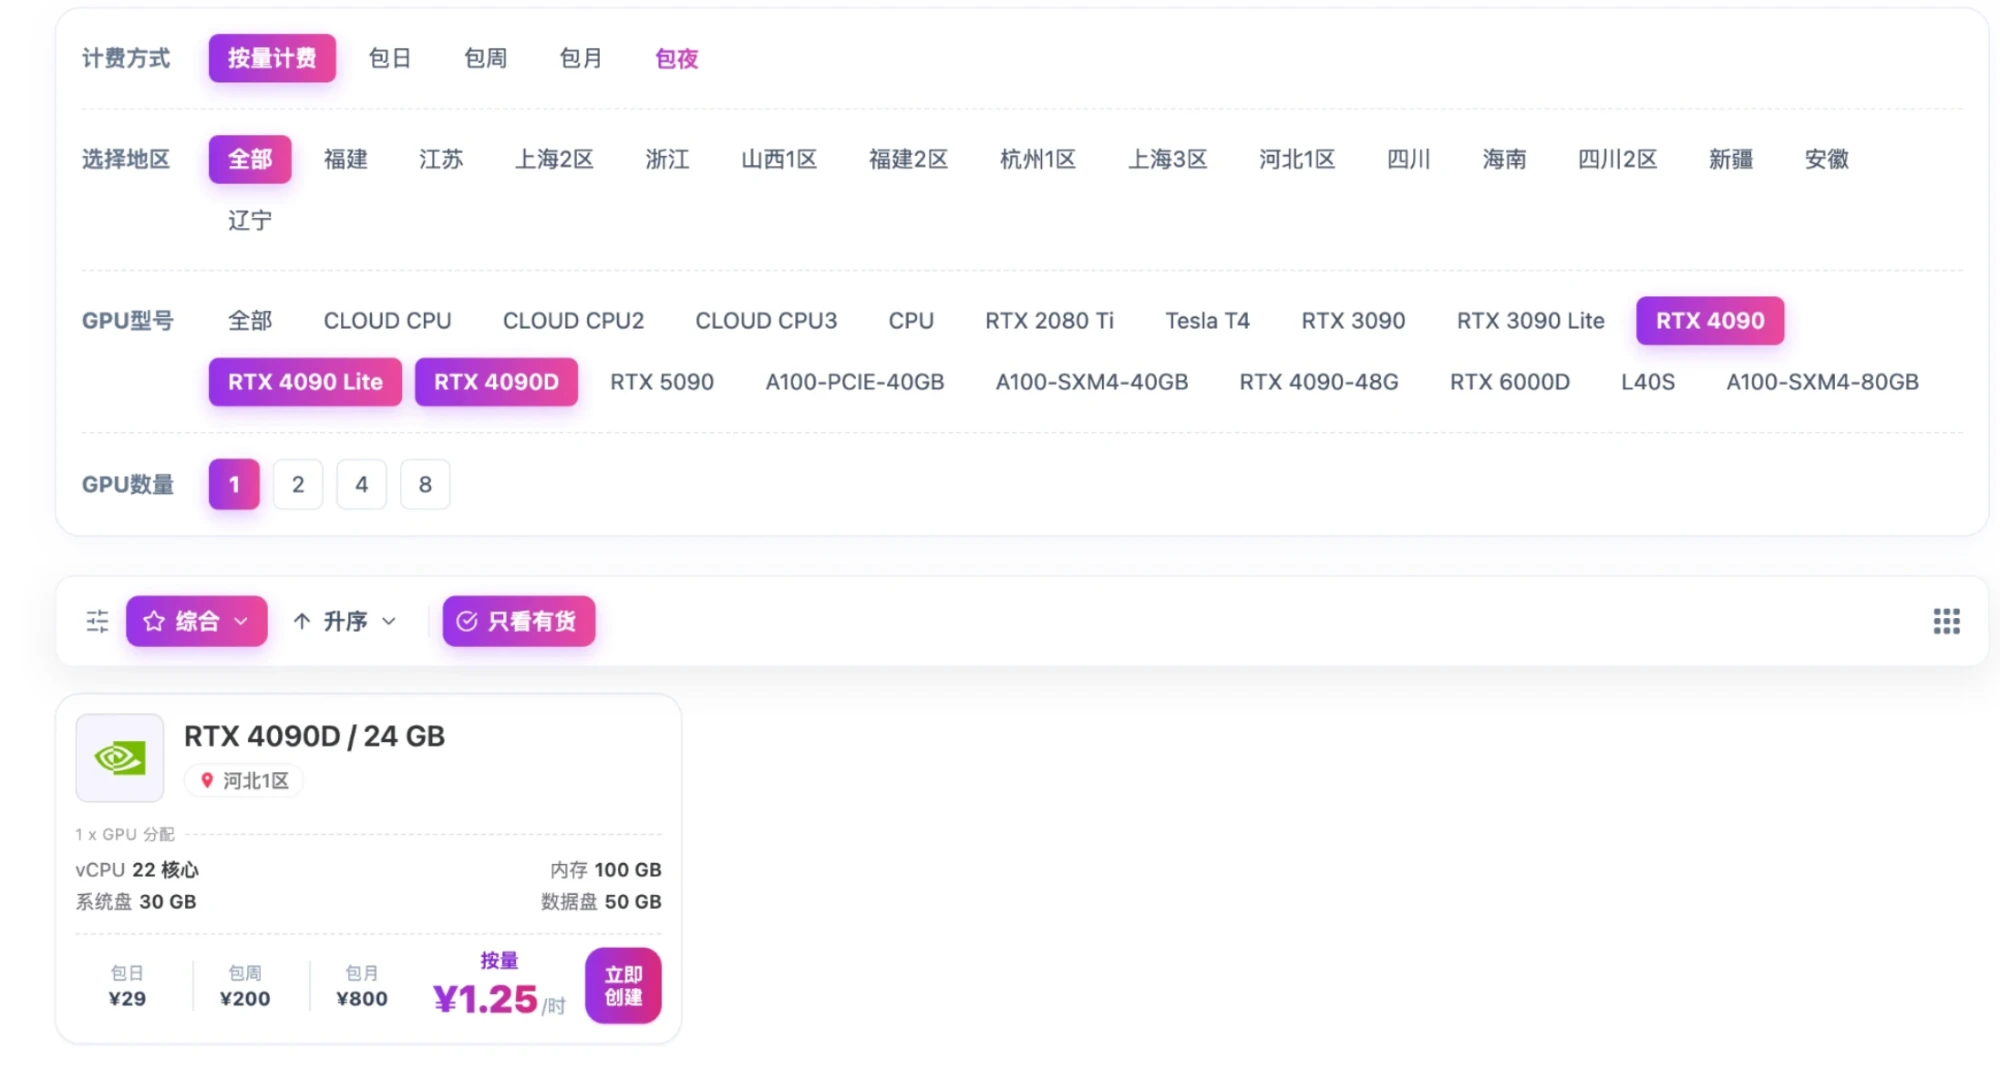Viewport: 2000px width, 1070px height.
Task: Click the NVIDIA logo on RTX 4090D card
Action: click(x=120, y=757)
